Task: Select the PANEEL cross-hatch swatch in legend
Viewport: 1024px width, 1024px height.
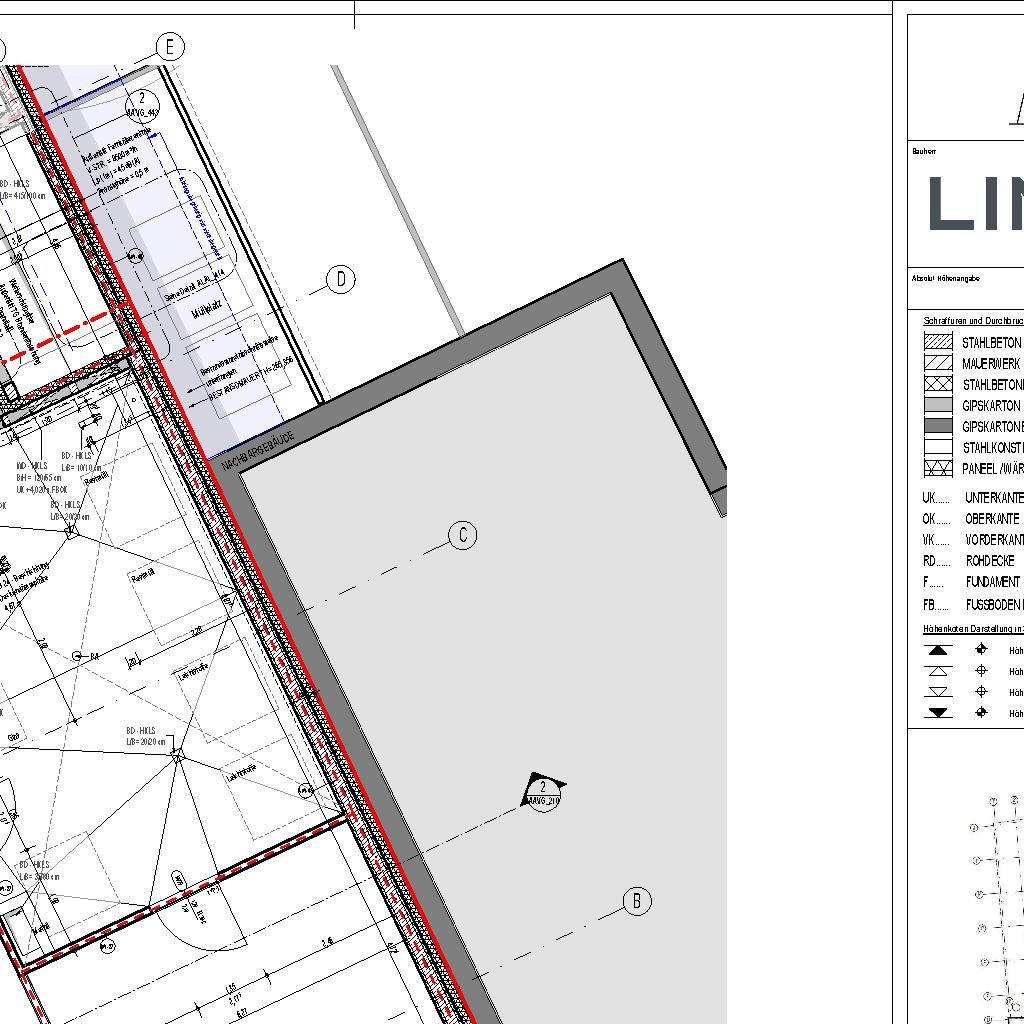Action: point(938,468)
